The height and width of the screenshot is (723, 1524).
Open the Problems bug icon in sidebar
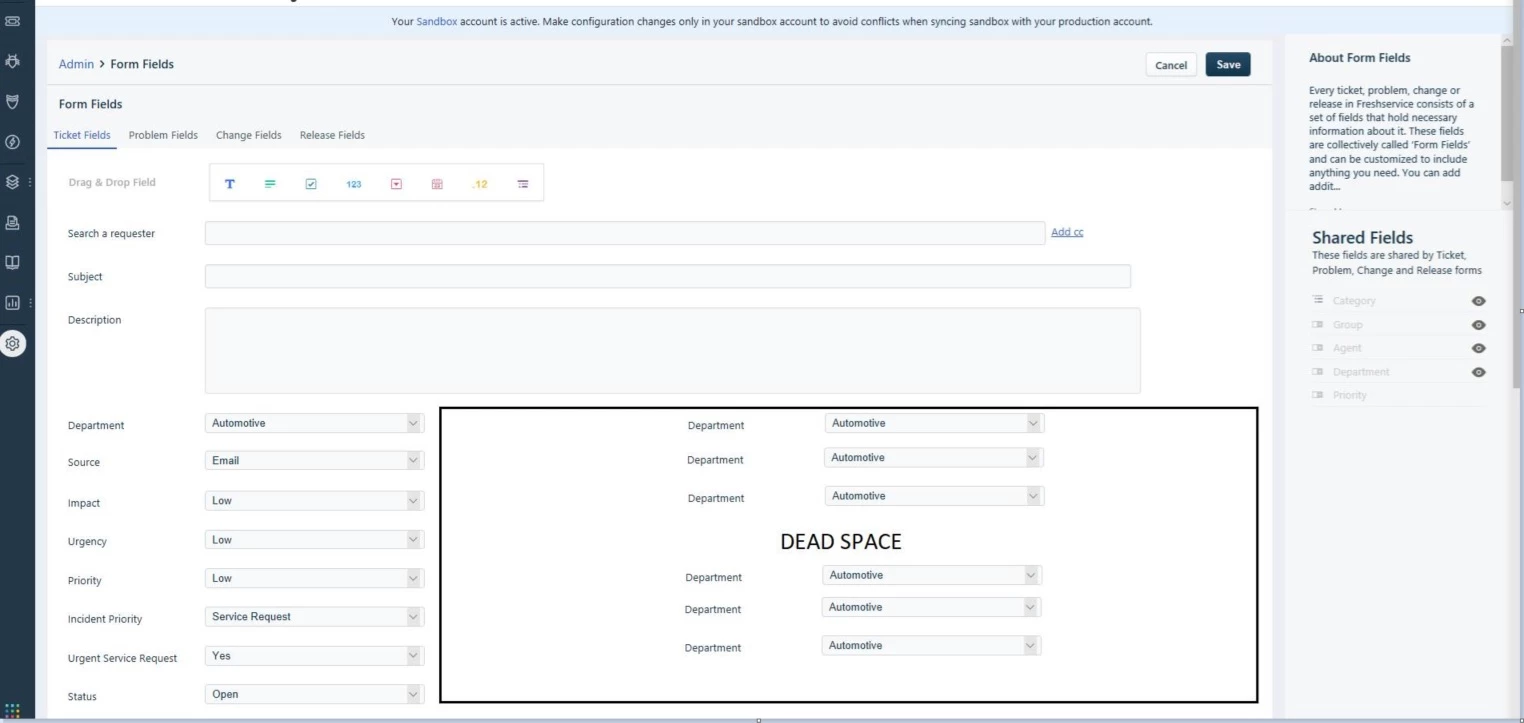(x=13, y=61)
